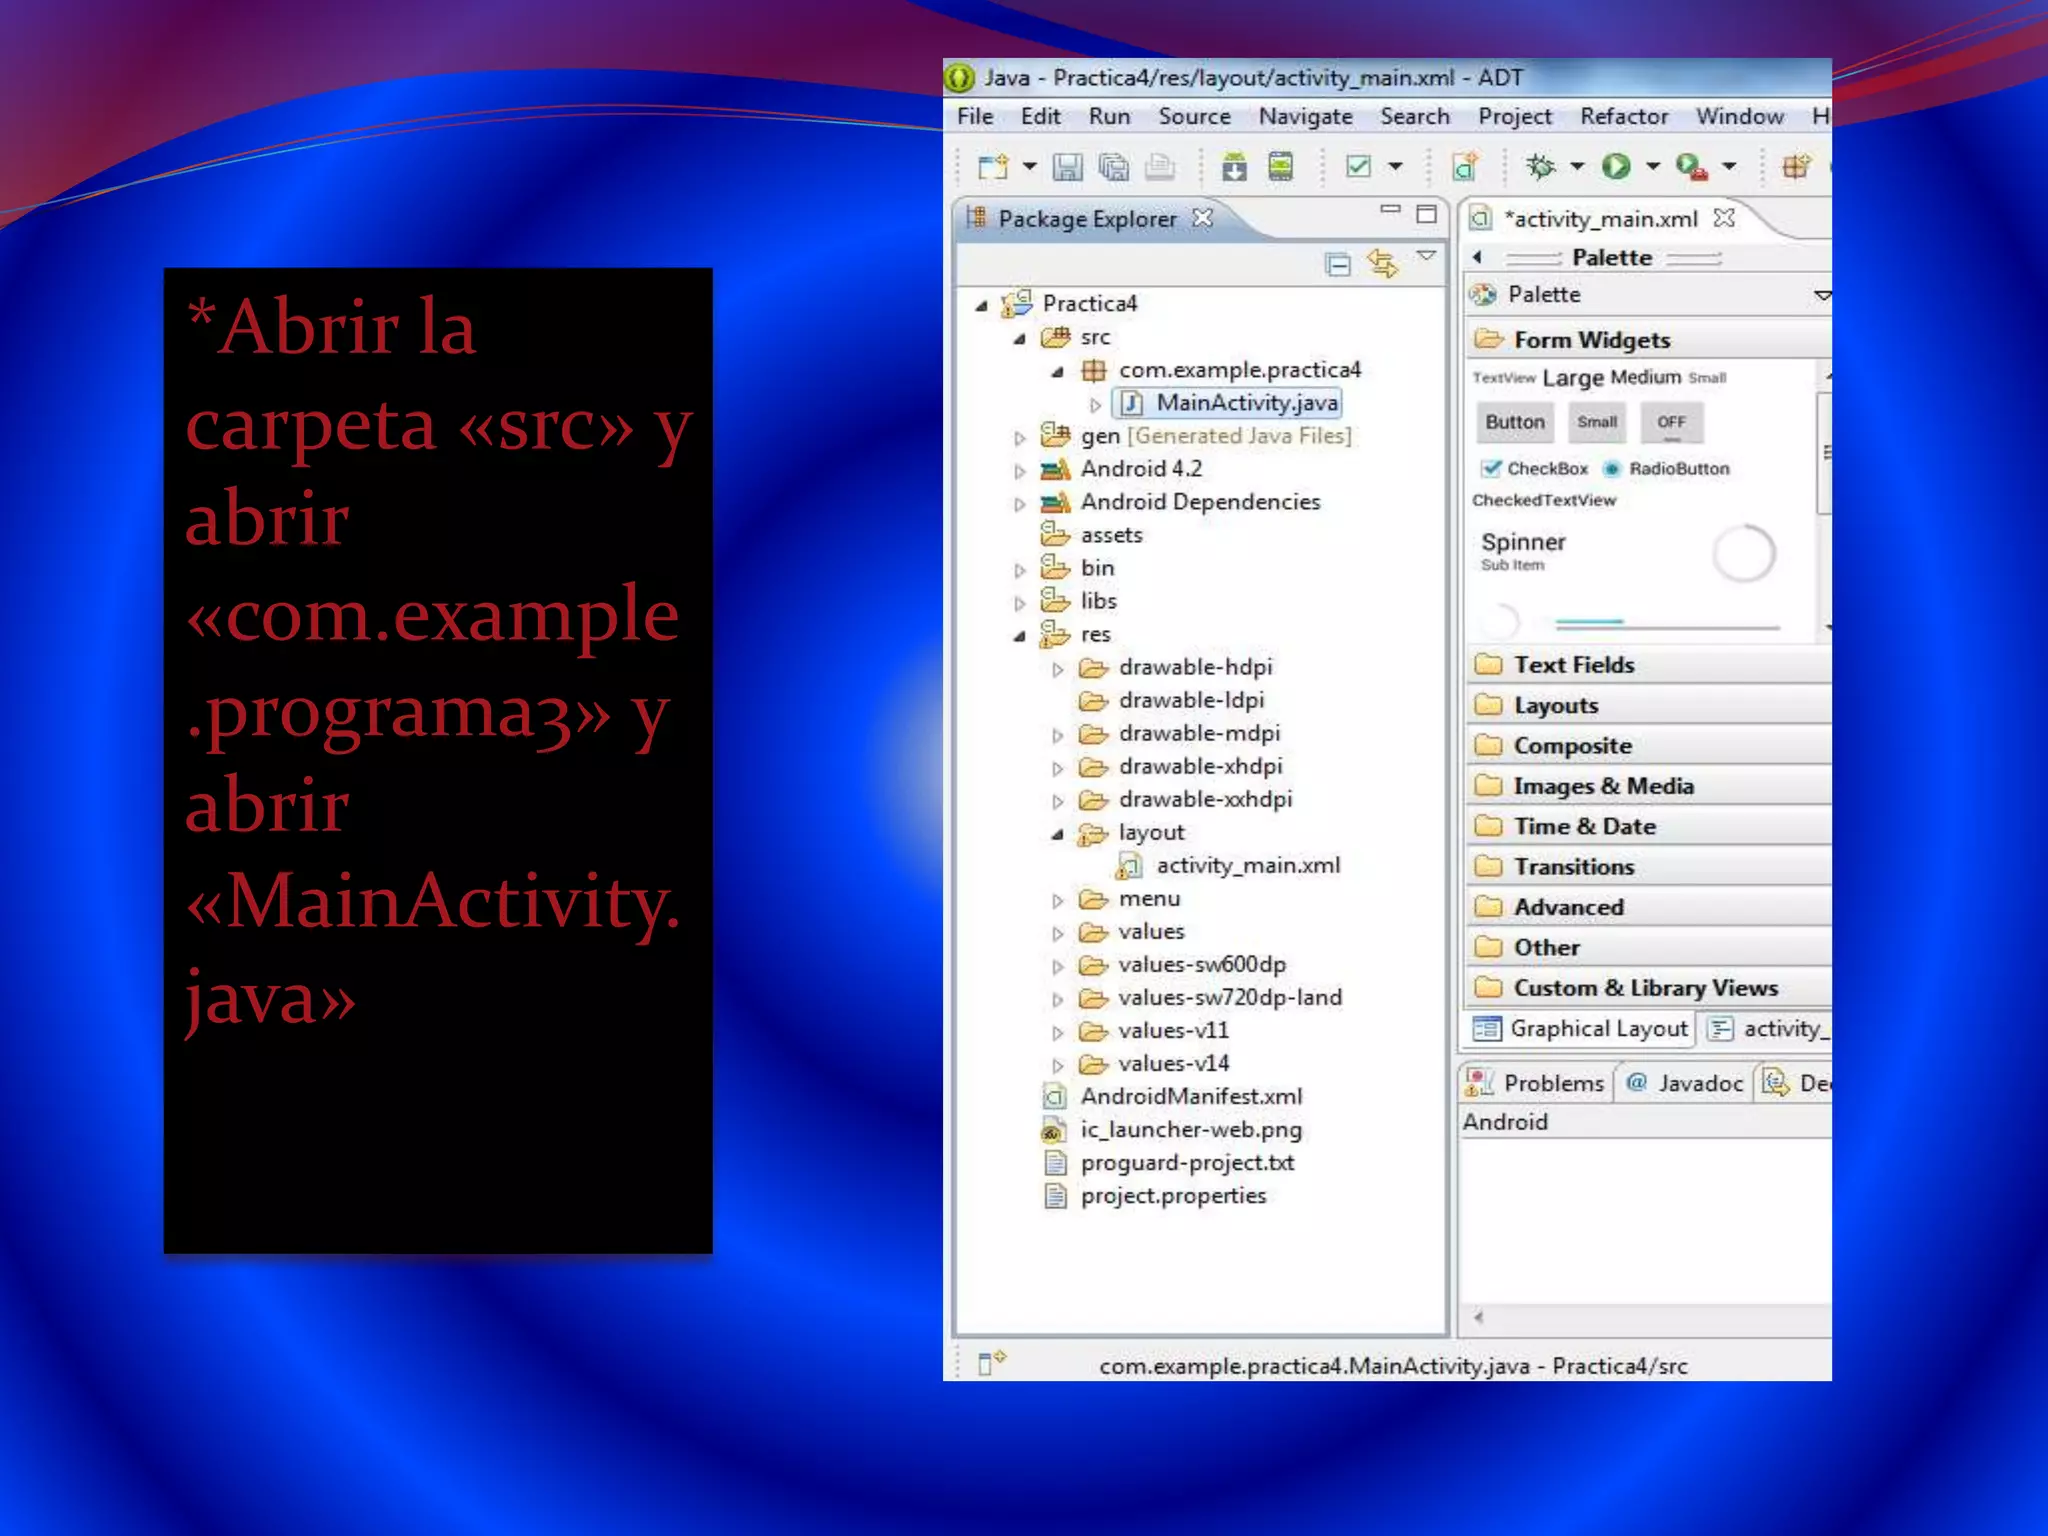This screenshot has height=1536, width=2048.
Task: Open the Run dropdown arrow
Action: coord(1653,167)
